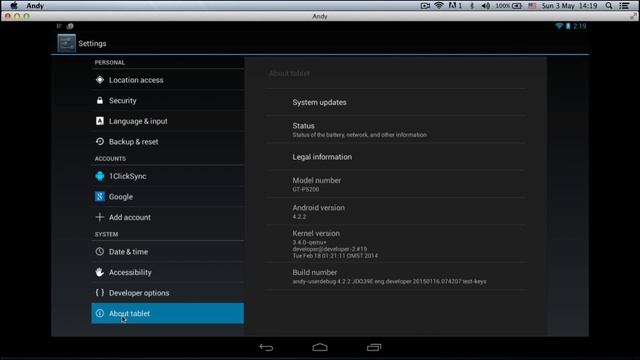Click the Backup & reset icon
The image size is (640, 360).
100,141
